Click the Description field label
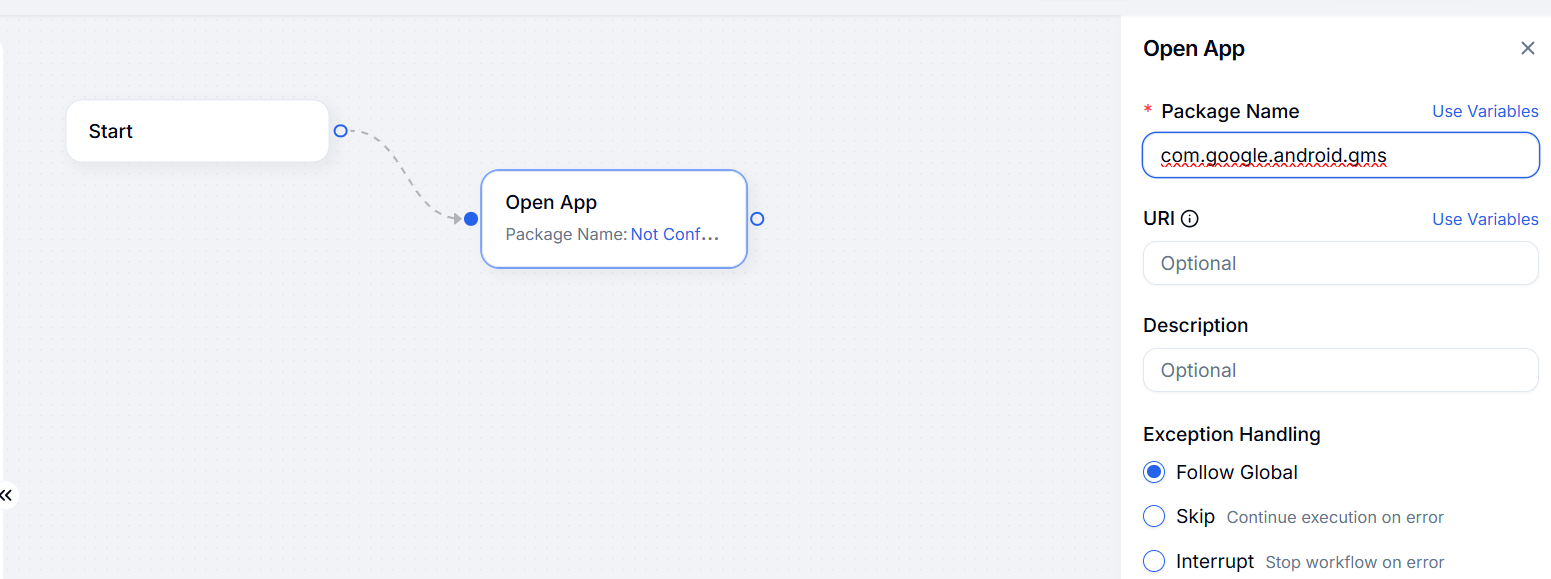This screenshot has width=1551, height=579. pos(1195,325)
